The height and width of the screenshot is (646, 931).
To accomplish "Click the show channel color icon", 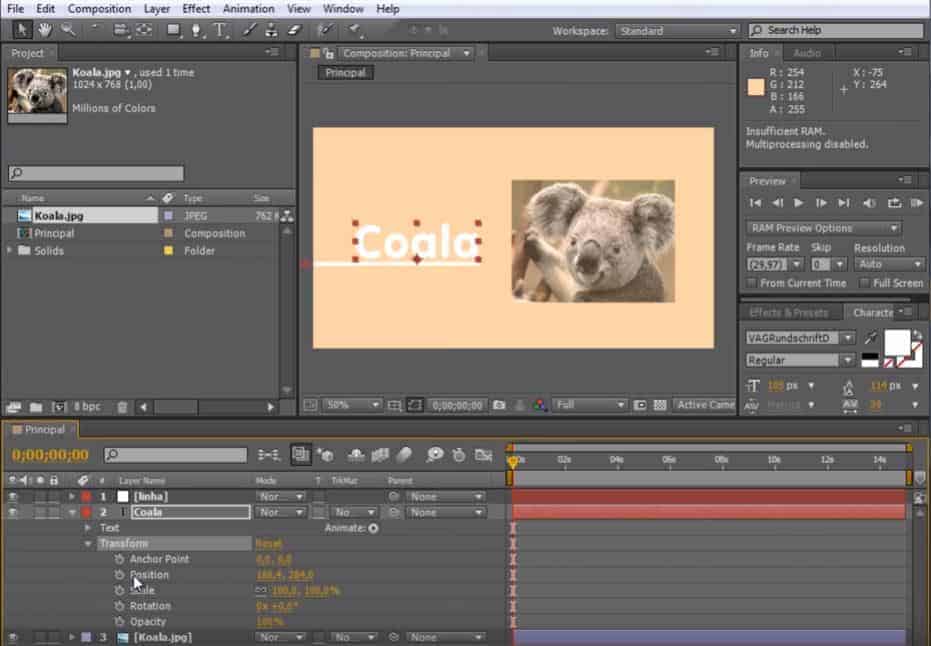I will click(x=540, y=405).
